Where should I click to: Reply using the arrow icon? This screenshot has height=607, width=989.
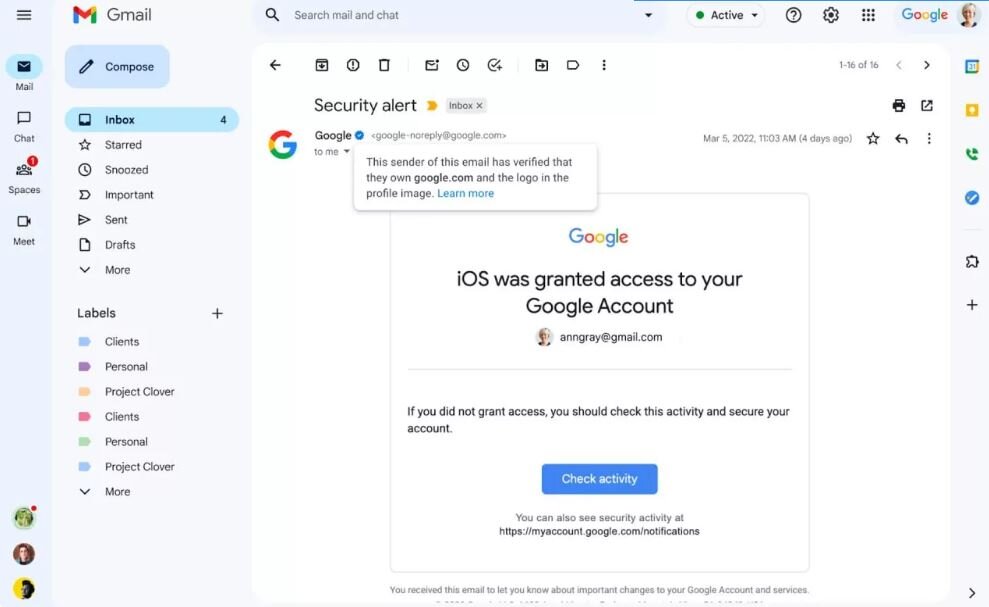point(901,139)
